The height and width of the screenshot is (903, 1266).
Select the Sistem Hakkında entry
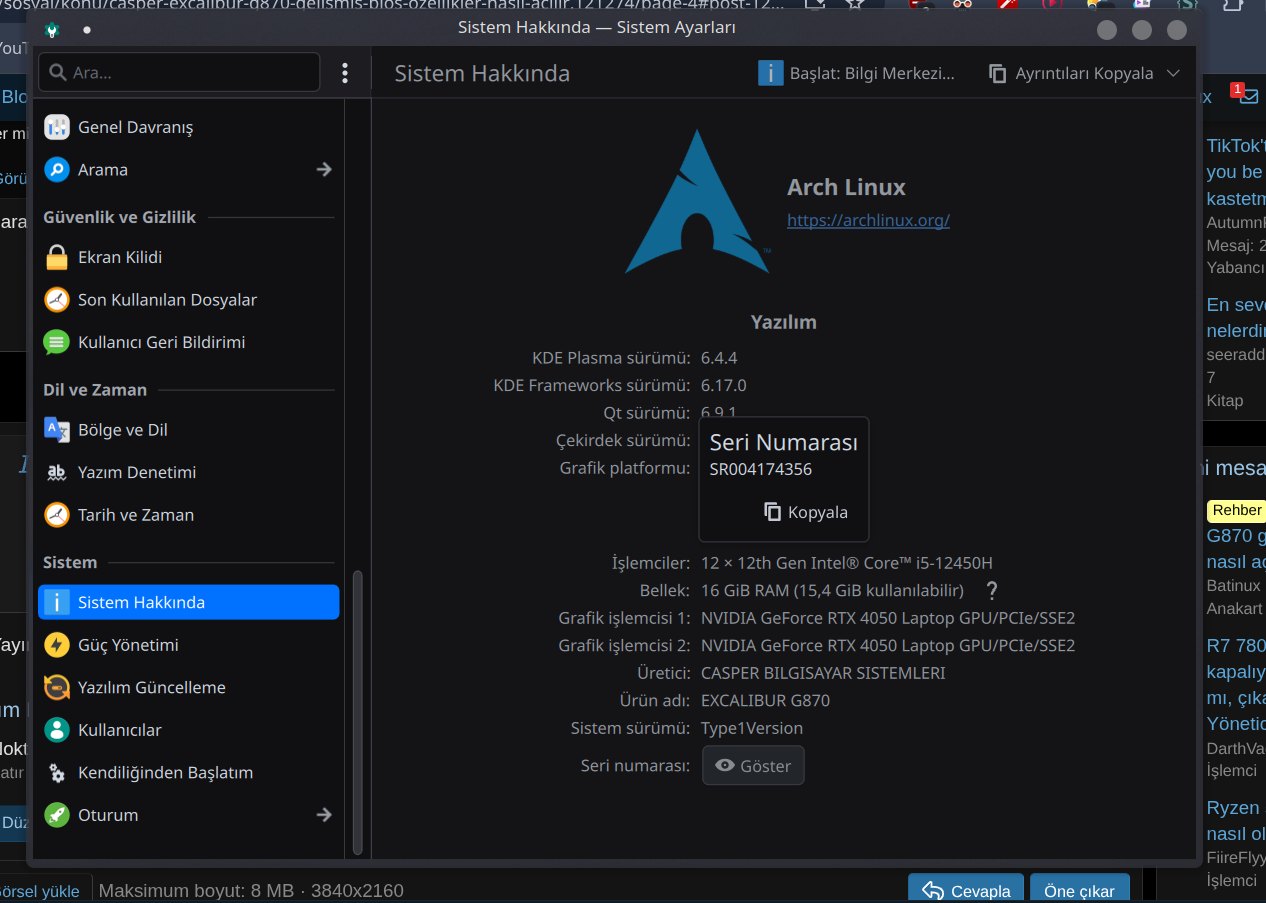point(188,602)
